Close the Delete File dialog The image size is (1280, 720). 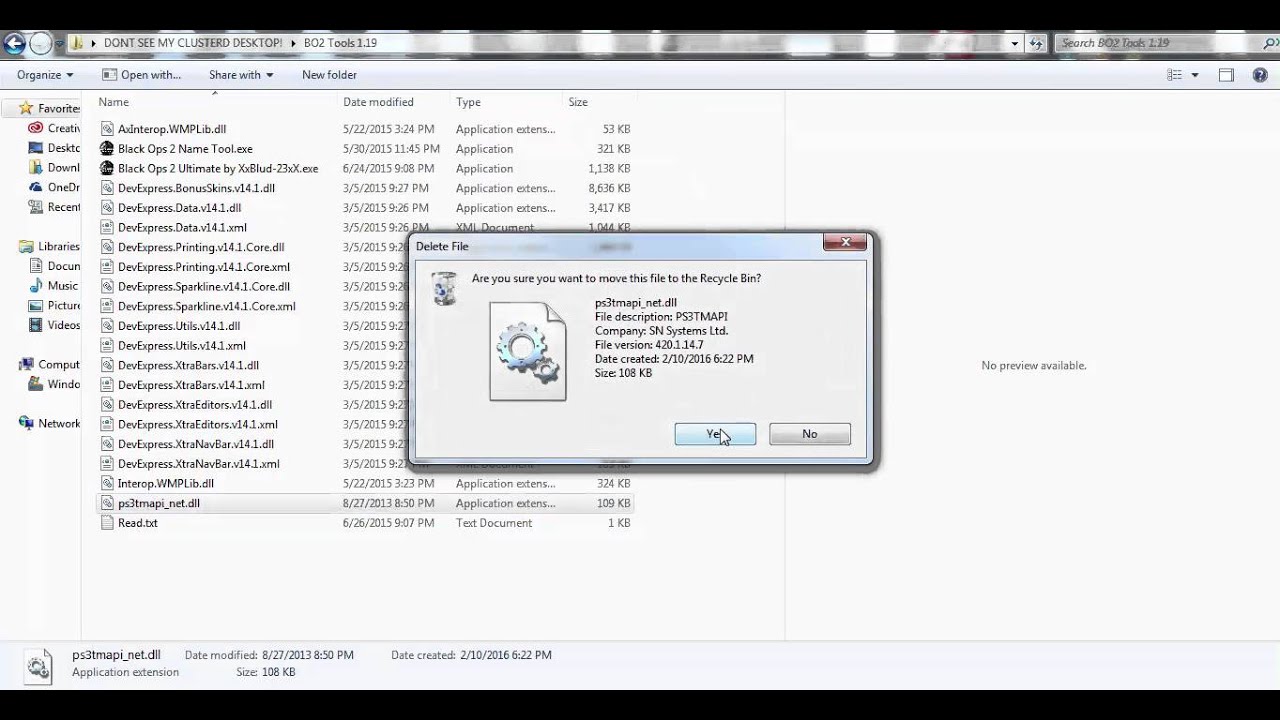(845, 242)
